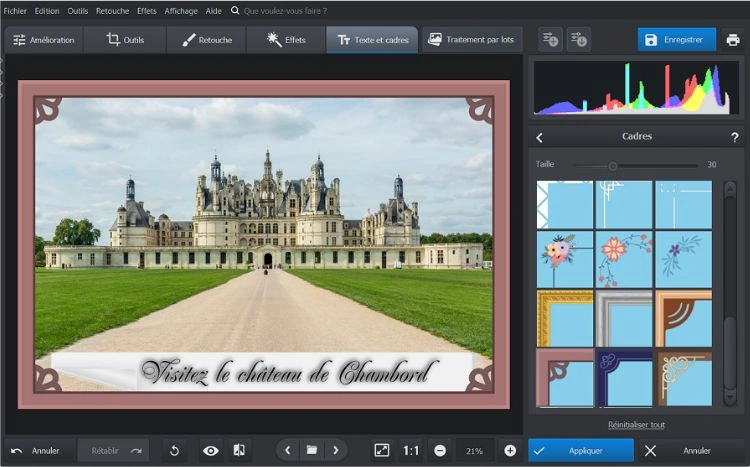
Task: Select the gold ornate frame thumbnail
Action: [565, 319]
